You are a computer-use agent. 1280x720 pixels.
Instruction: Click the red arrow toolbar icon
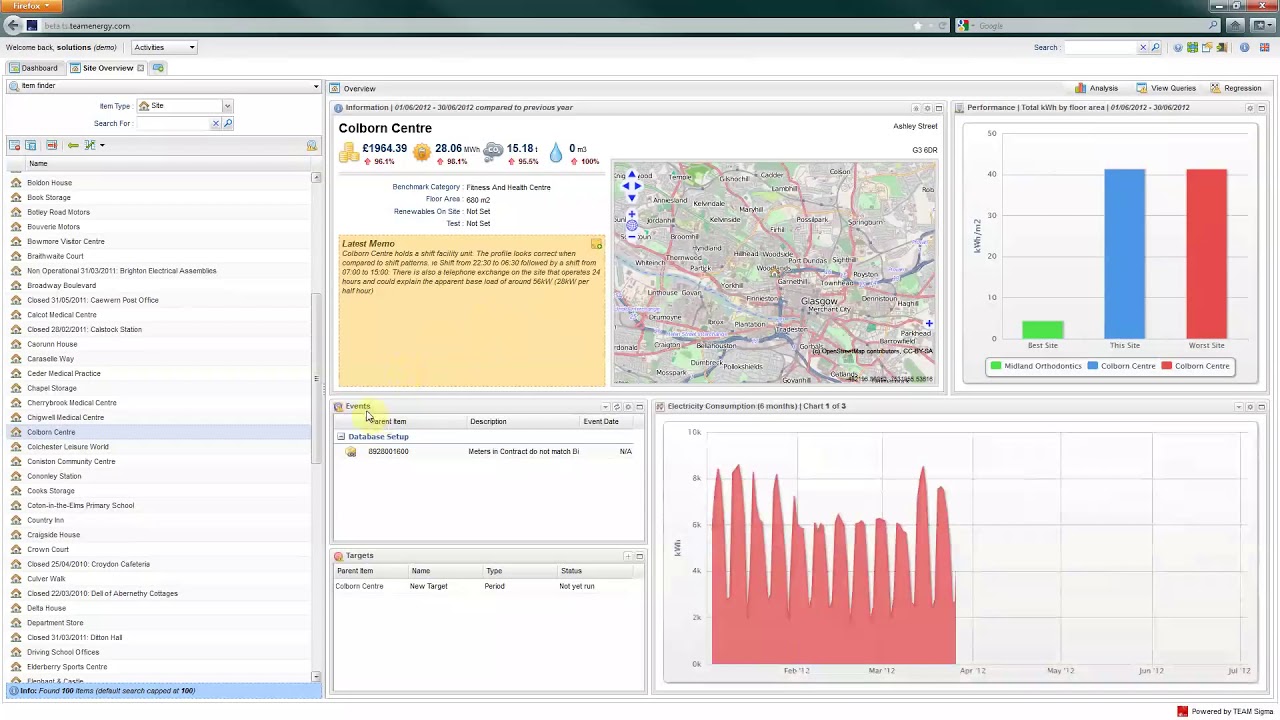click(52, 145)
